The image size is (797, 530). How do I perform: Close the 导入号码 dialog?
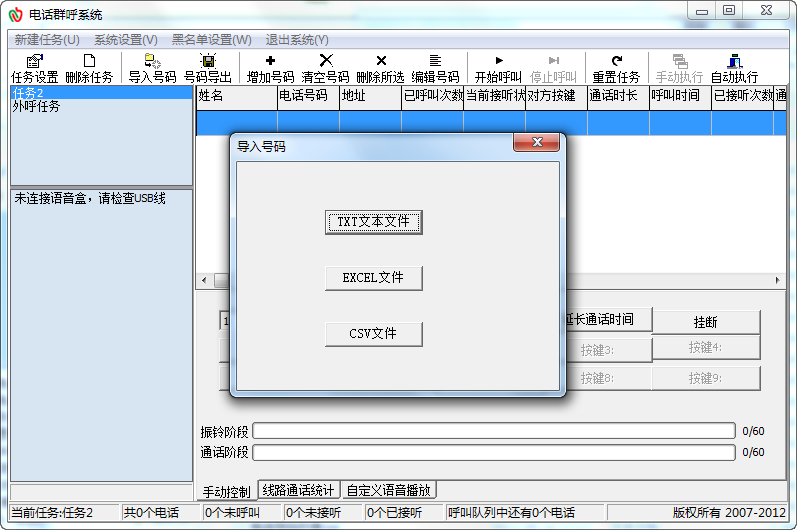pos(537,142)
